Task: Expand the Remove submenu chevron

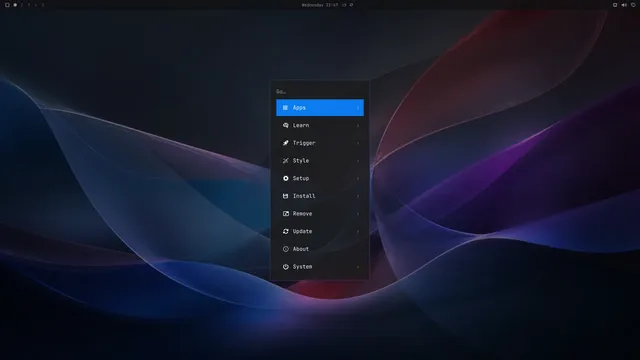Action: pyautogui.click(x=358, y=214)
